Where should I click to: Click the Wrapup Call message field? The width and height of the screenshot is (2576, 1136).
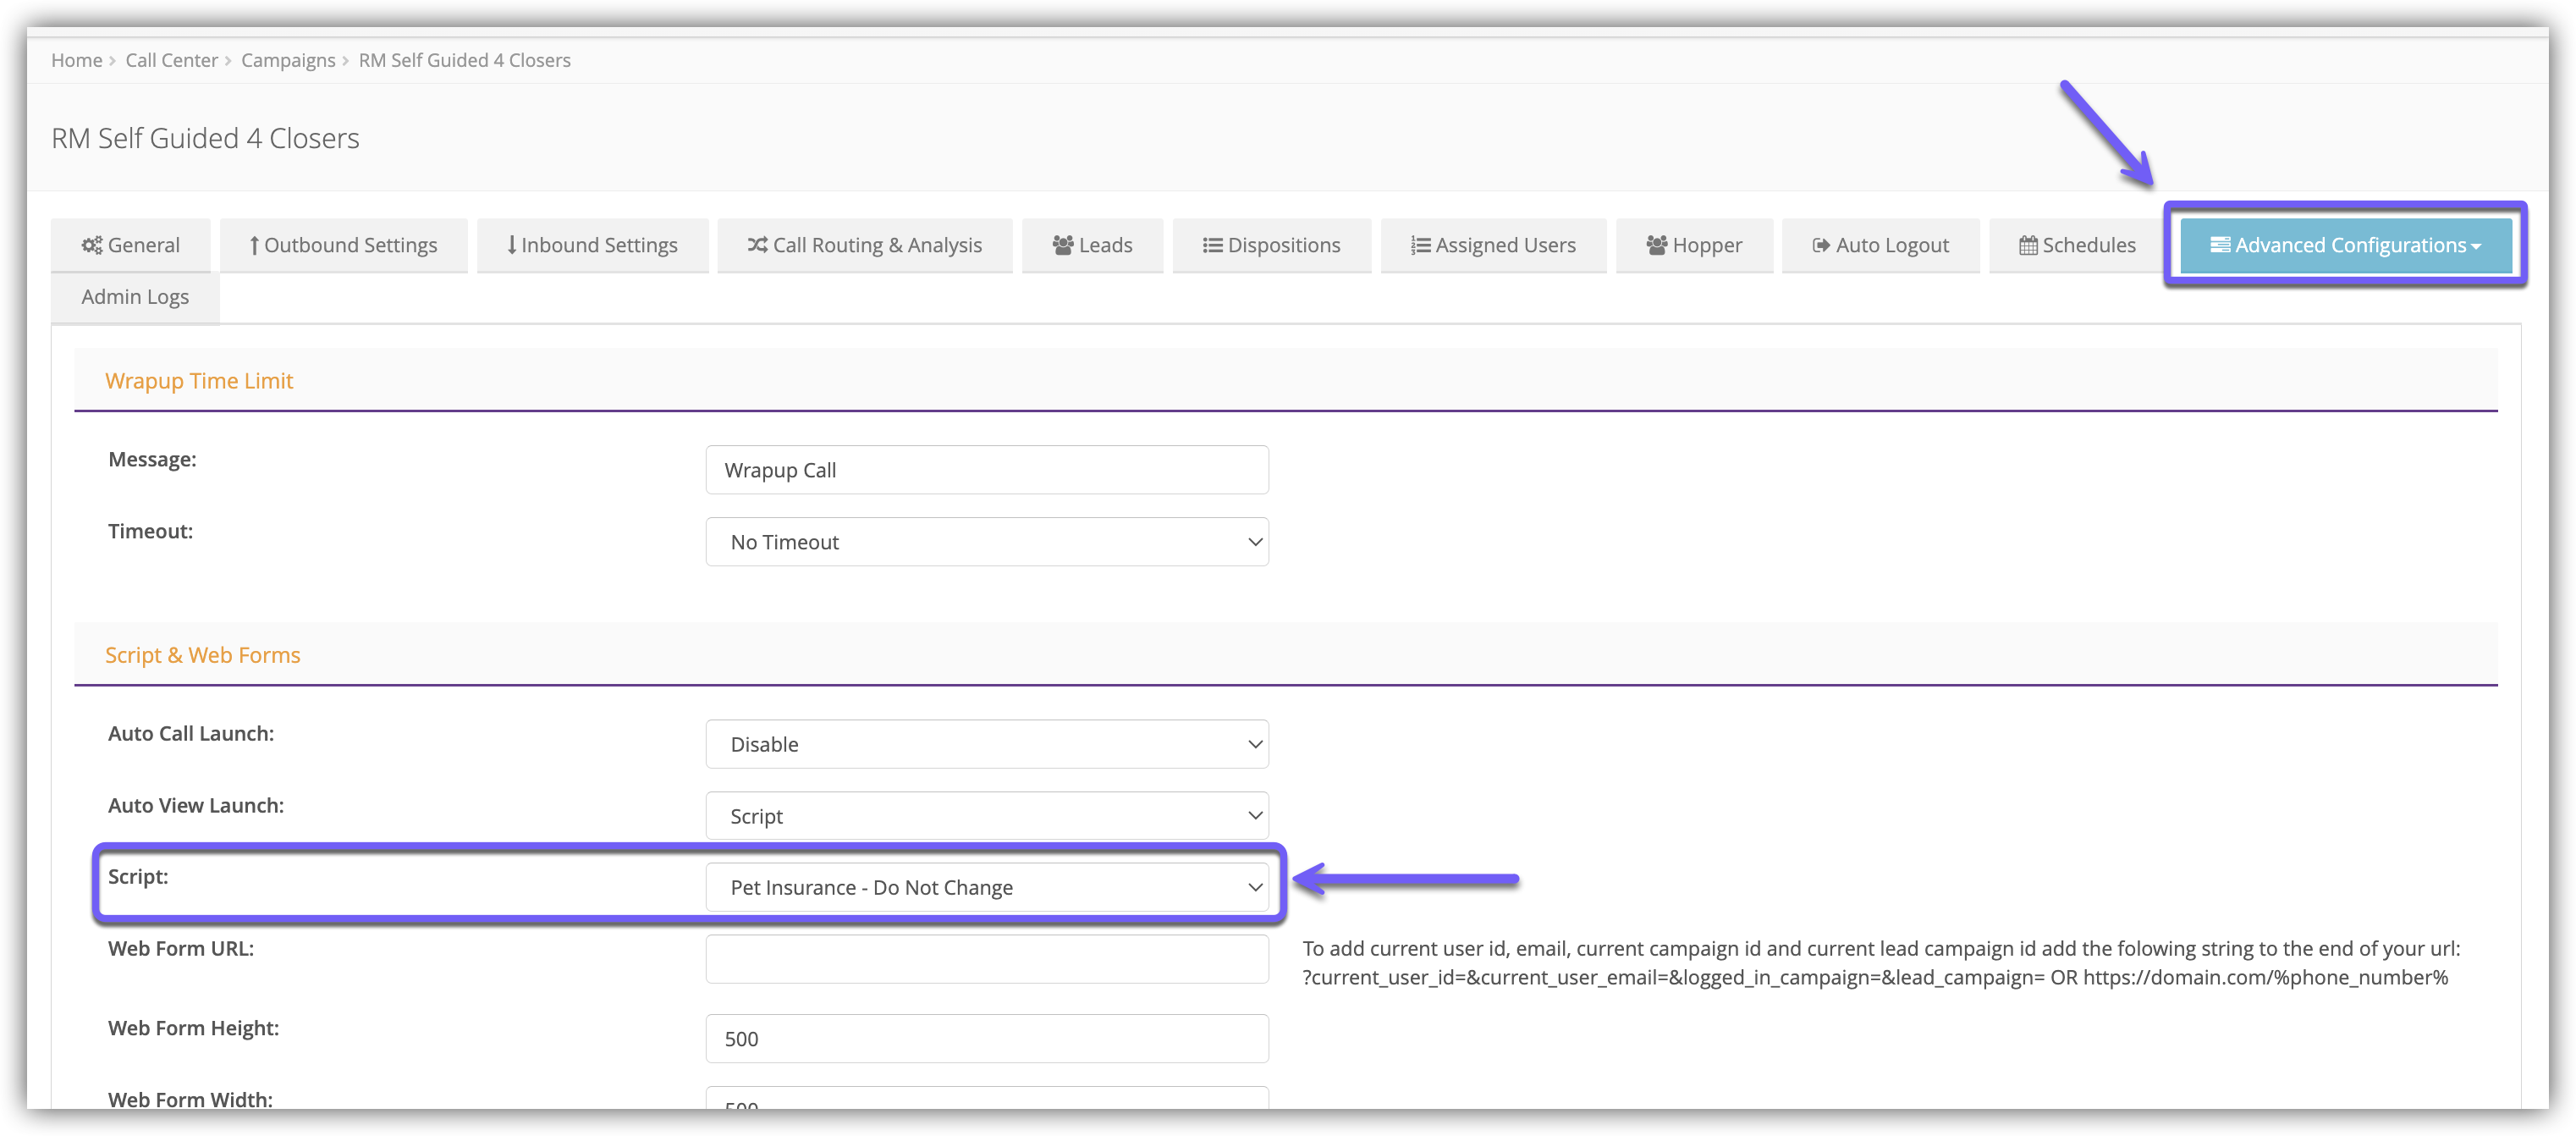(x=987, y=470)
